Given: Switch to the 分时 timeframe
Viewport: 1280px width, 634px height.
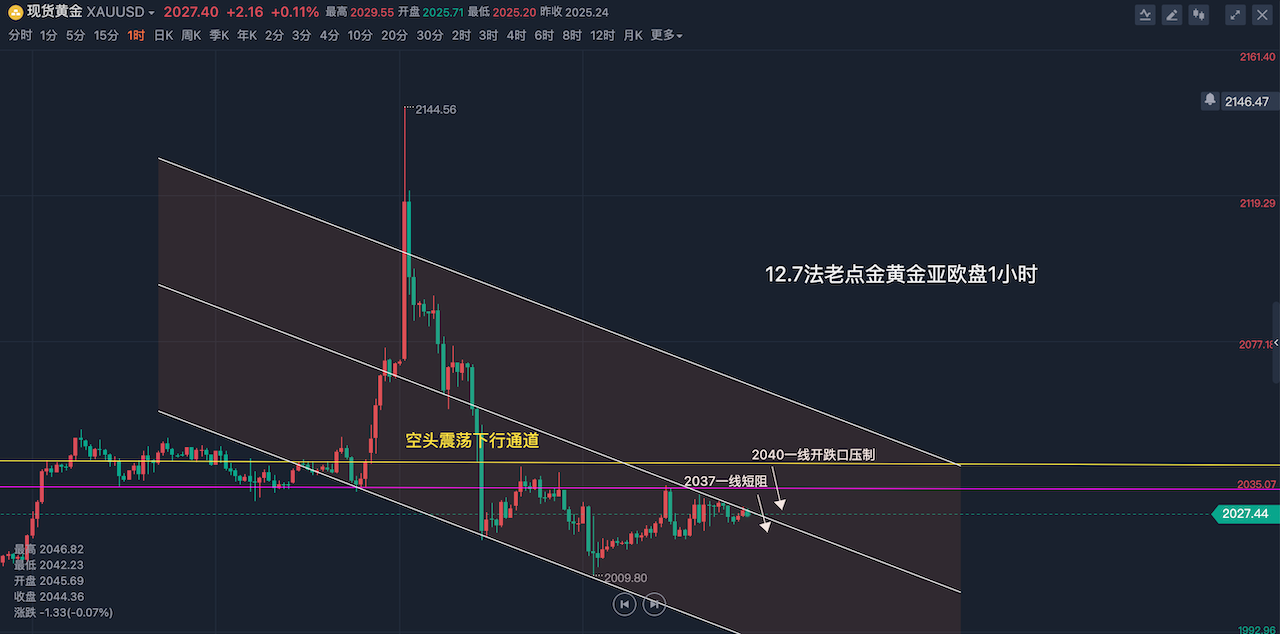Looking at the screenshot, I should pos(20,36).
